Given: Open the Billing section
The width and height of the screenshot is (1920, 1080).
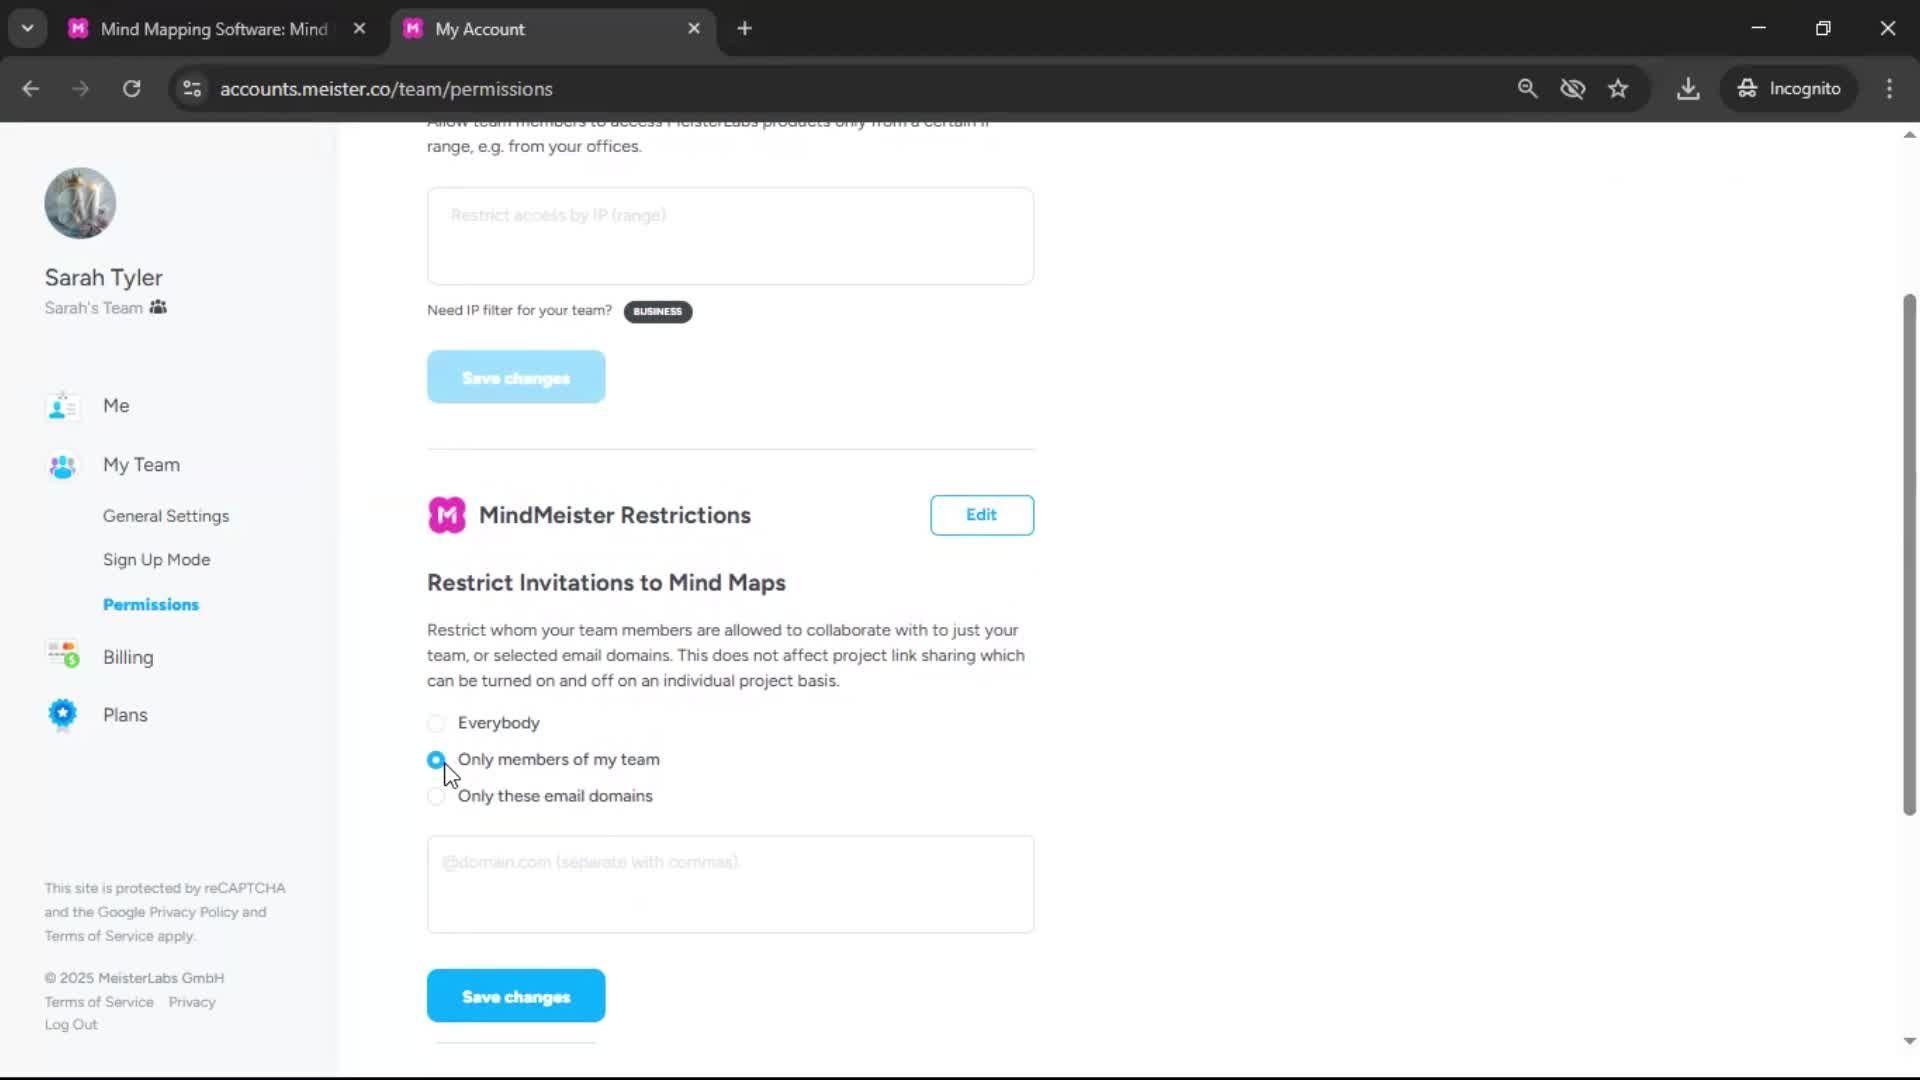Looking at the screenshot, I should point(128,658).
